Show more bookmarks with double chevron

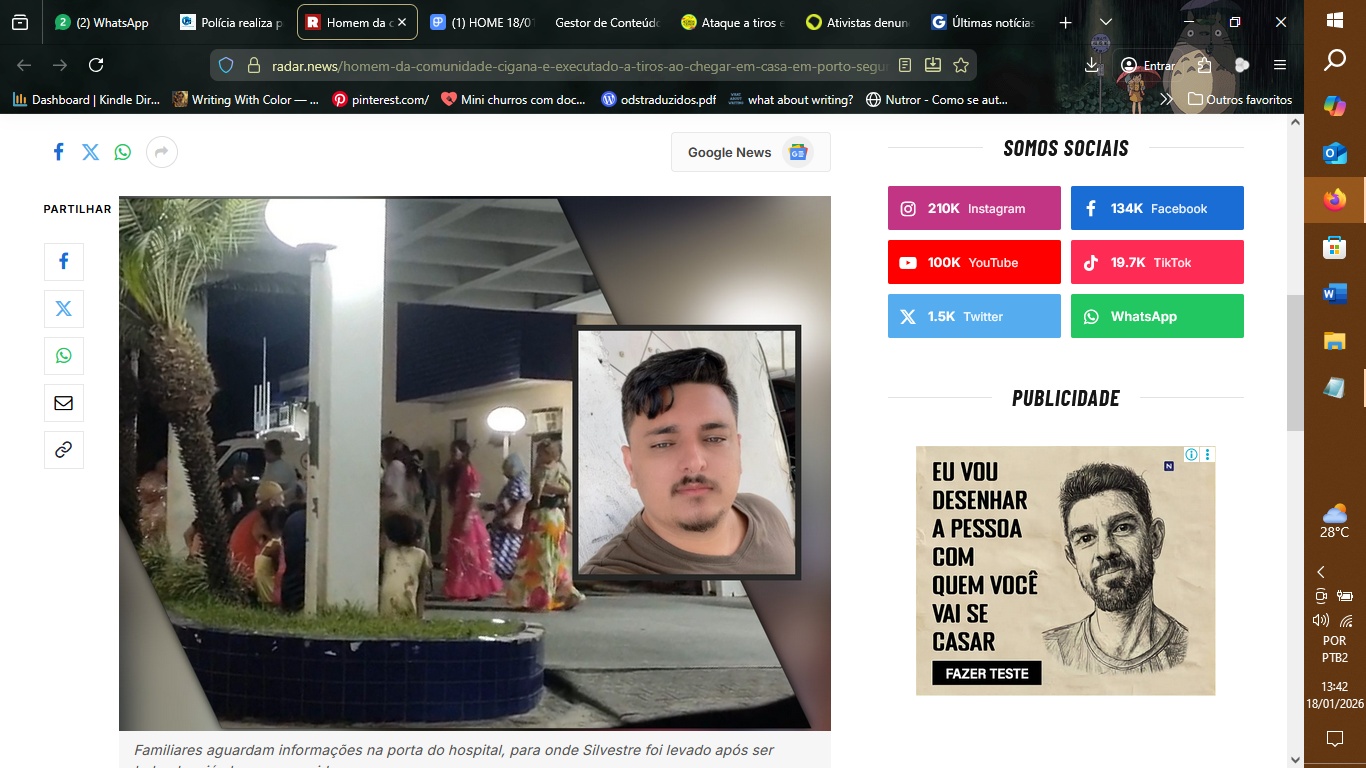[1166, 99]
